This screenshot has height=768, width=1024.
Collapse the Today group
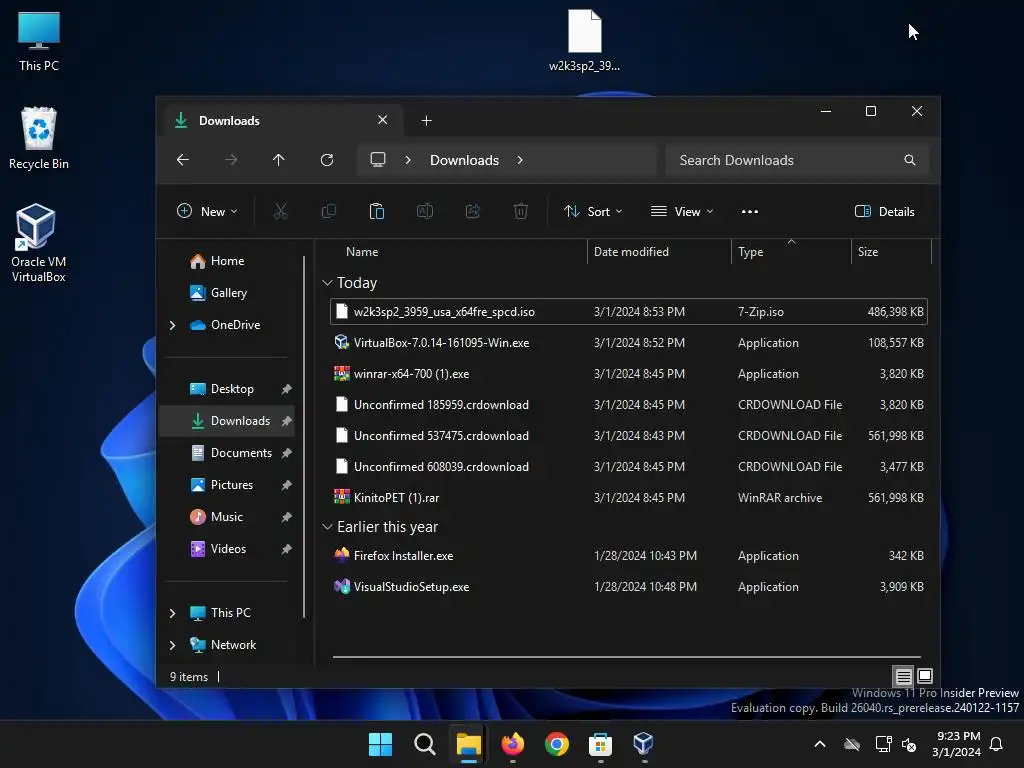(x=327, y=283)
